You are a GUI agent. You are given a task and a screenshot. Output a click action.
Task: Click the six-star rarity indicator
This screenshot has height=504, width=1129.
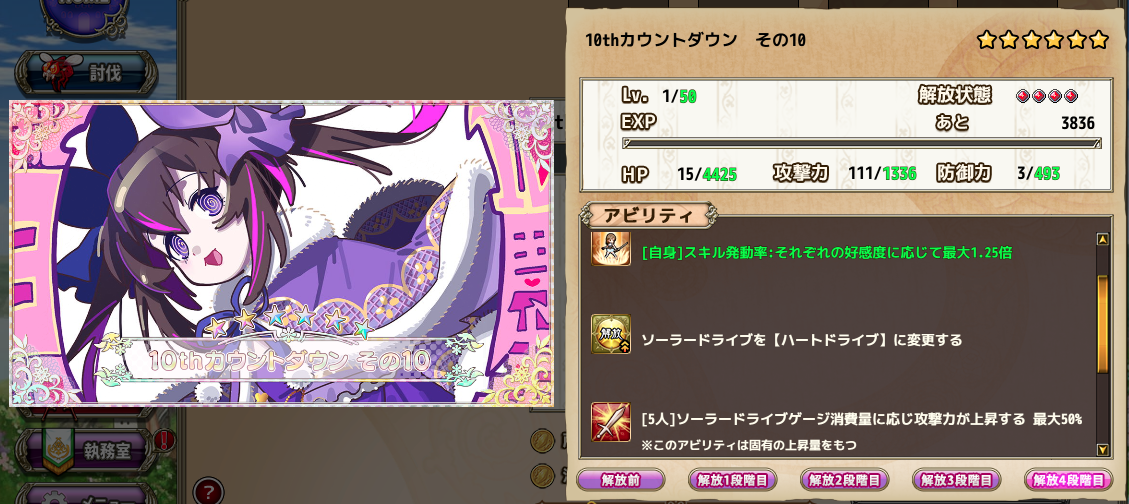tap(1043, 40)
